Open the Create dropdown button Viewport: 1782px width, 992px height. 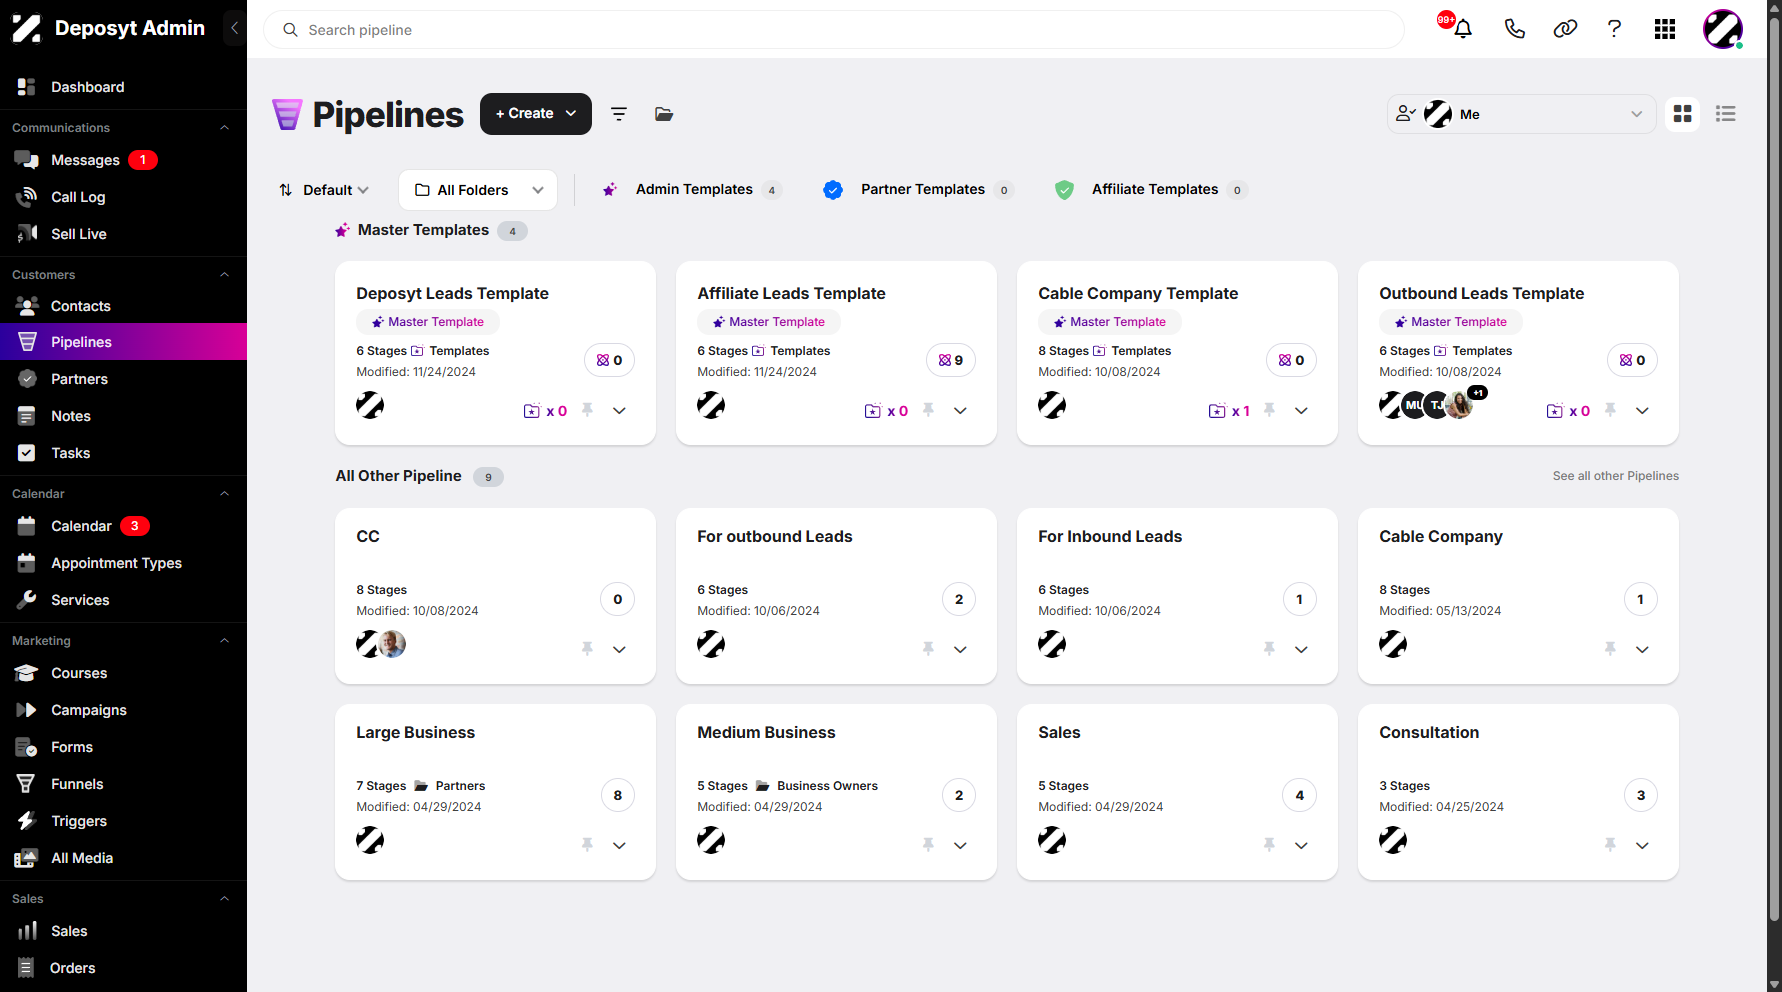pyautogui.click(x=536, y=114)
